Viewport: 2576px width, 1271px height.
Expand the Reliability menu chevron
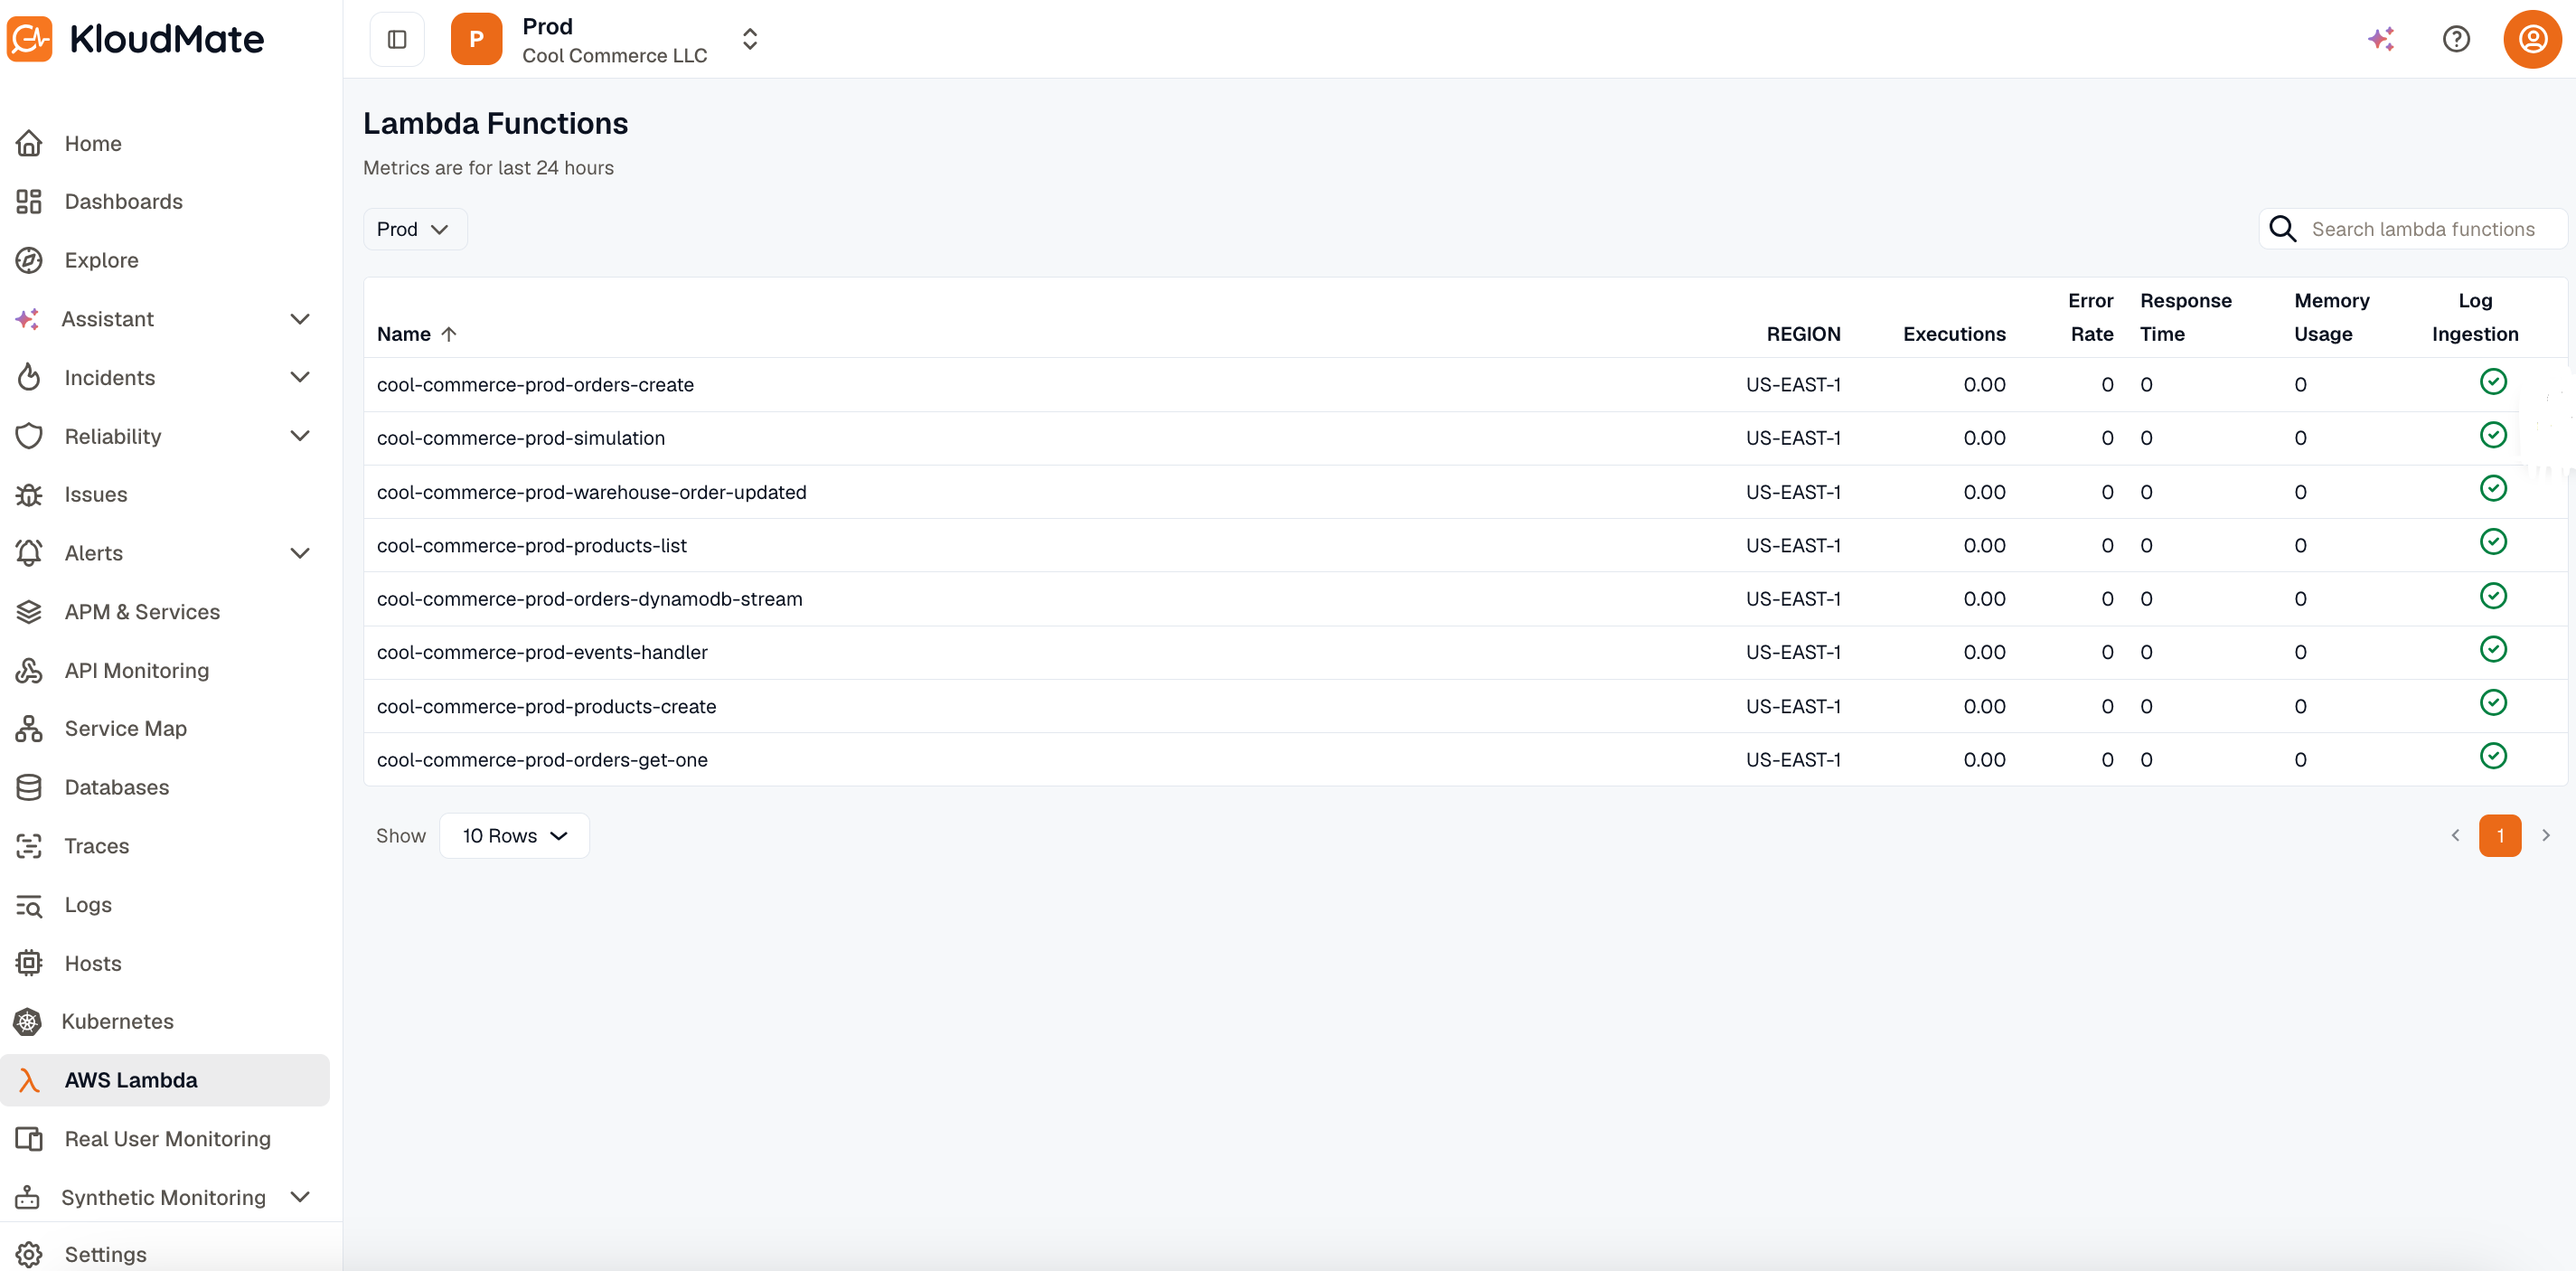(x=300, y=436)
